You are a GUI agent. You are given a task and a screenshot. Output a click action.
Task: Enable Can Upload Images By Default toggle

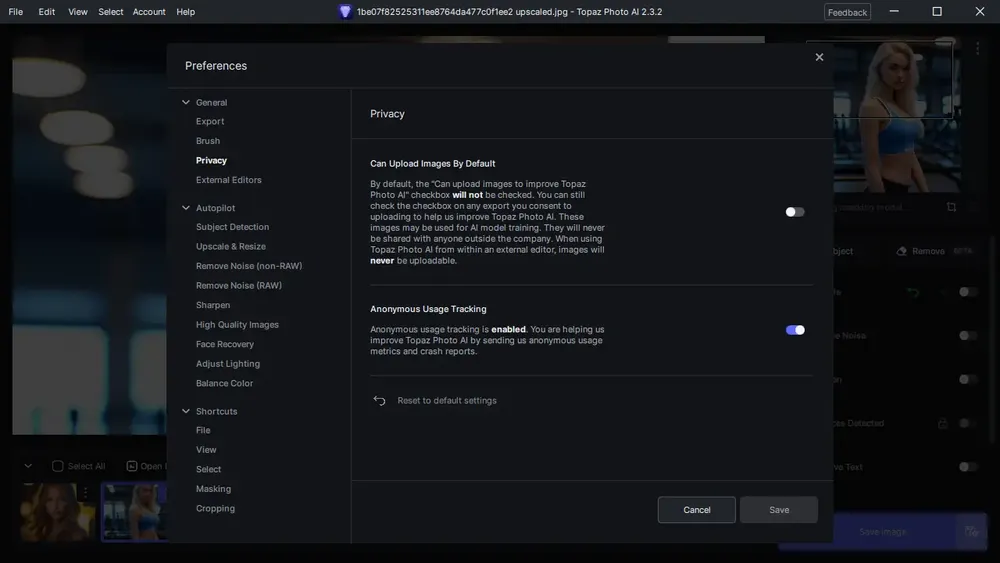coord(795,212)
